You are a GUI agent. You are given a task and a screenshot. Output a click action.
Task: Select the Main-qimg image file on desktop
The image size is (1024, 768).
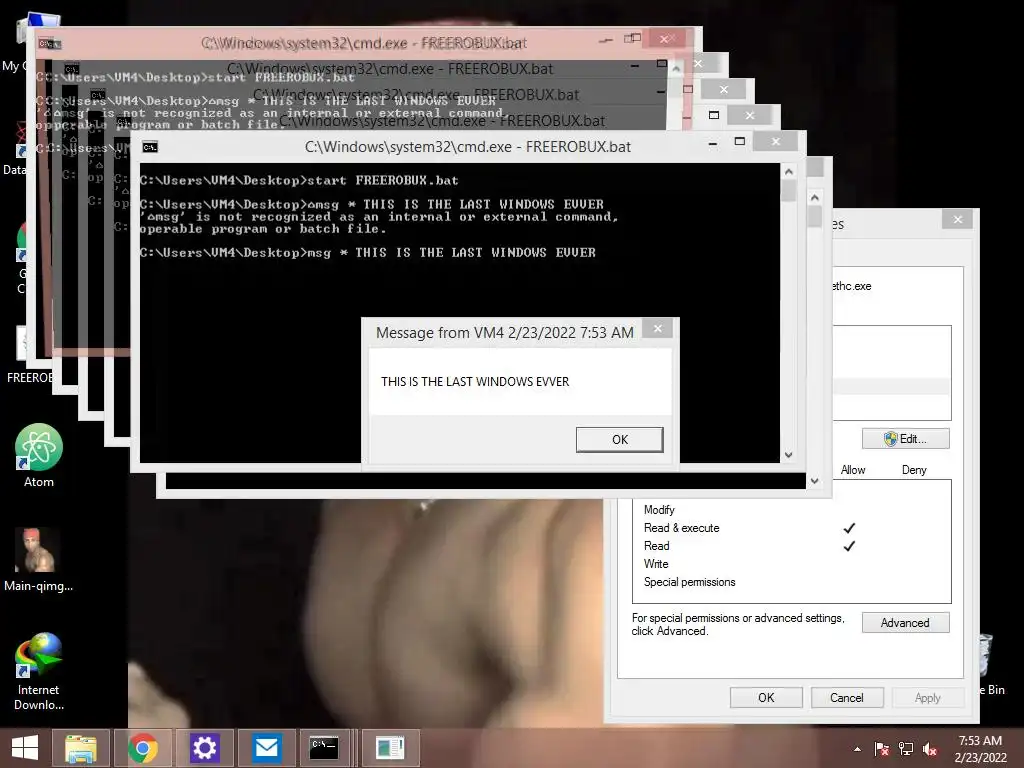tap(39, 560)
